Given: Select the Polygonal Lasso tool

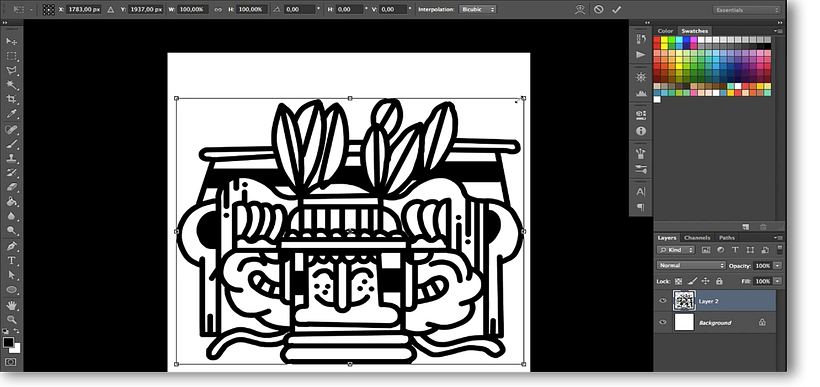Looking at the screenshot, I should 12,71.
